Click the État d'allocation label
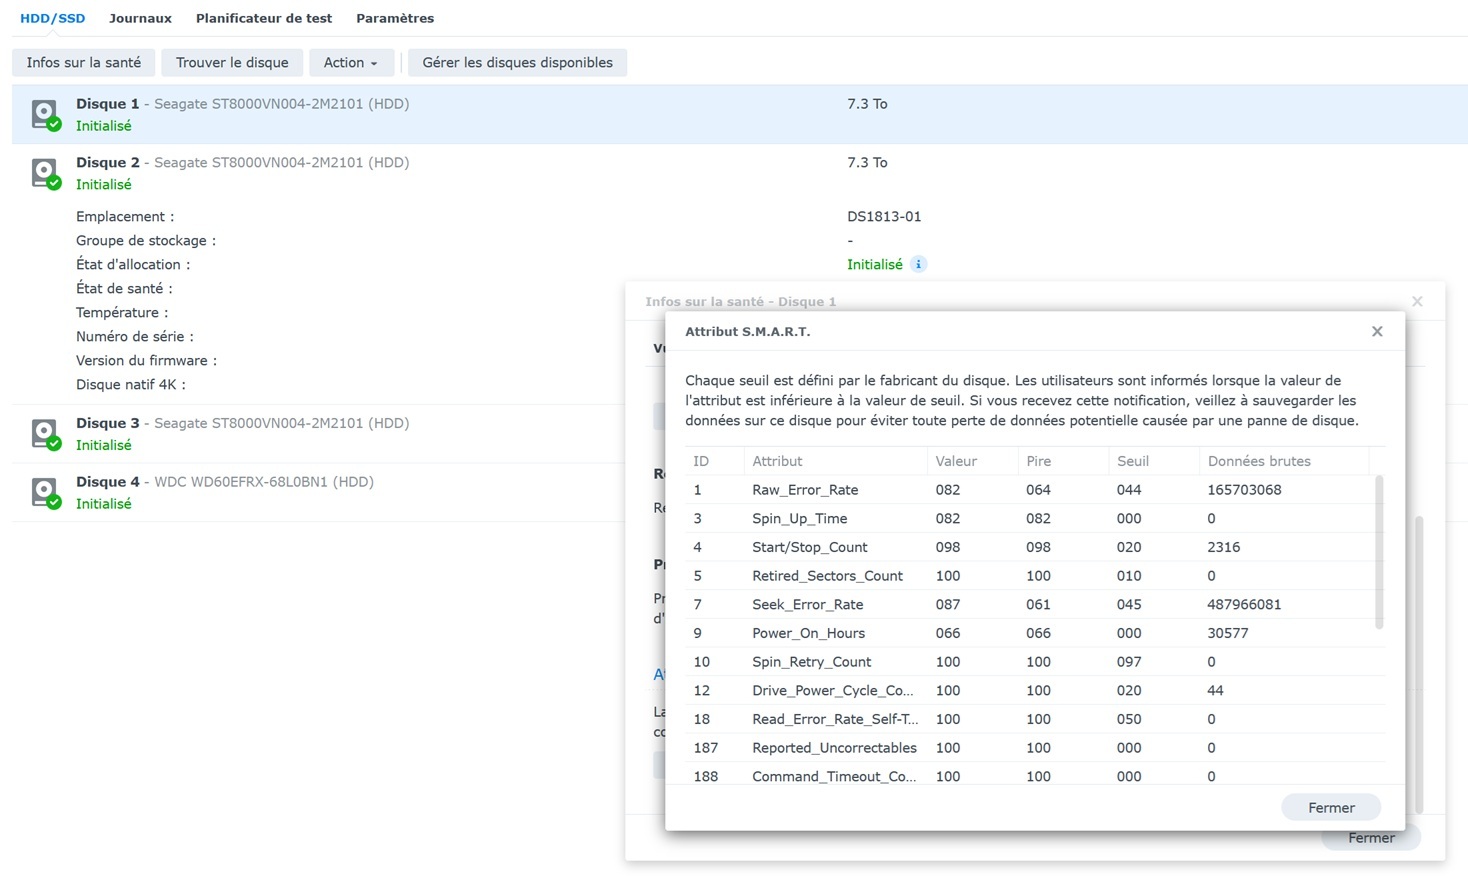1468x876 pixels. 133,264
